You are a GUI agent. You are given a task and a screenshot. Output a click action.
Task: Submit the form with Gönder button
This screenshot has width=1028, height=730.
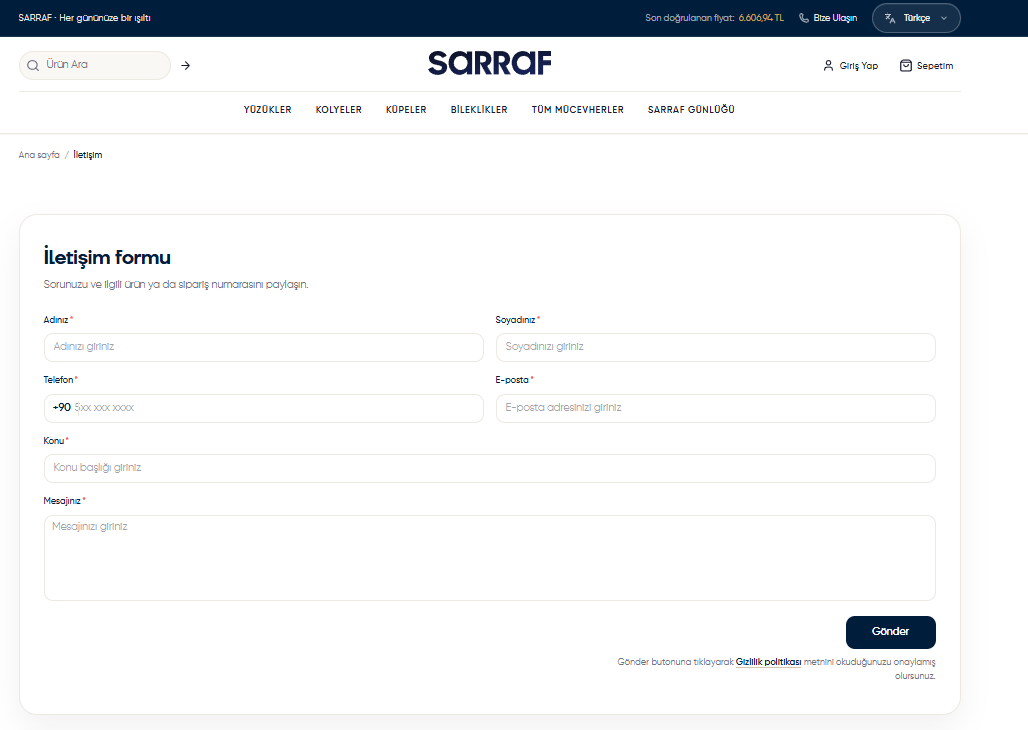point(890,632)
